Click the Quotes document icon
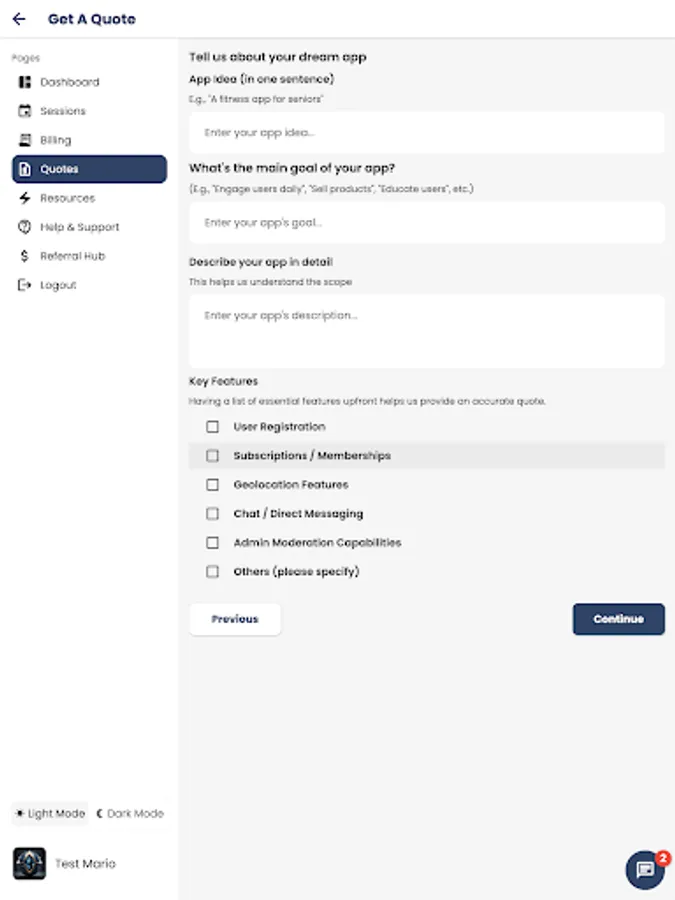The width and height of the screenshot is (675, 900). coord(24,169)
